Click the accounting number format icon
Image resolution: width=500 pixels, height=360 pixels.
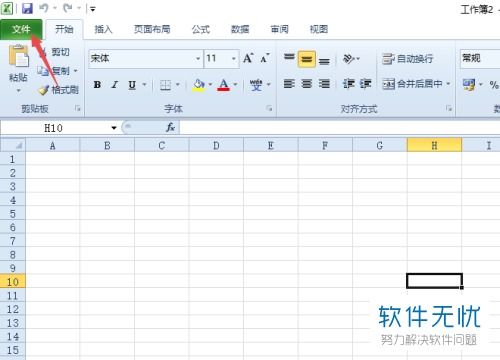[x=469, y=85]
